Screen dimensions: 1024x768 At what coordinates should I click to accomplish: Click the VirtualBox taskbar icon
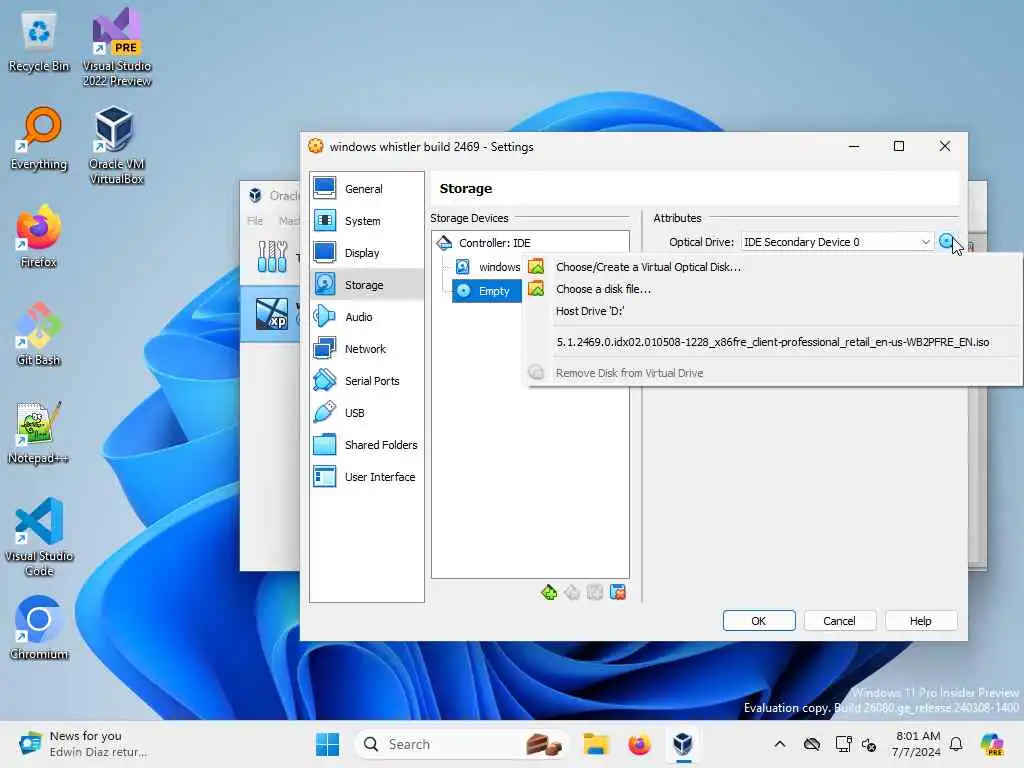coord(683,744)
